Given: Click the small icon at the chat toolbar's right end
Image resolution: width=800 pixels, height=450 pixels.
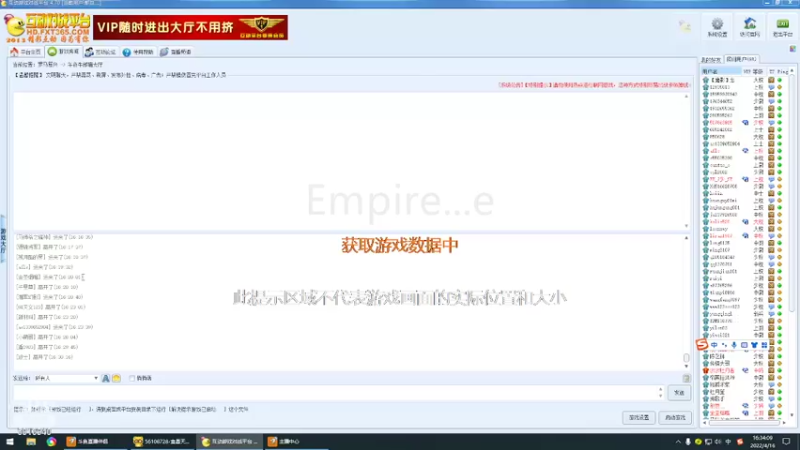Looking at the screenshot, I should tap(686, 379).
